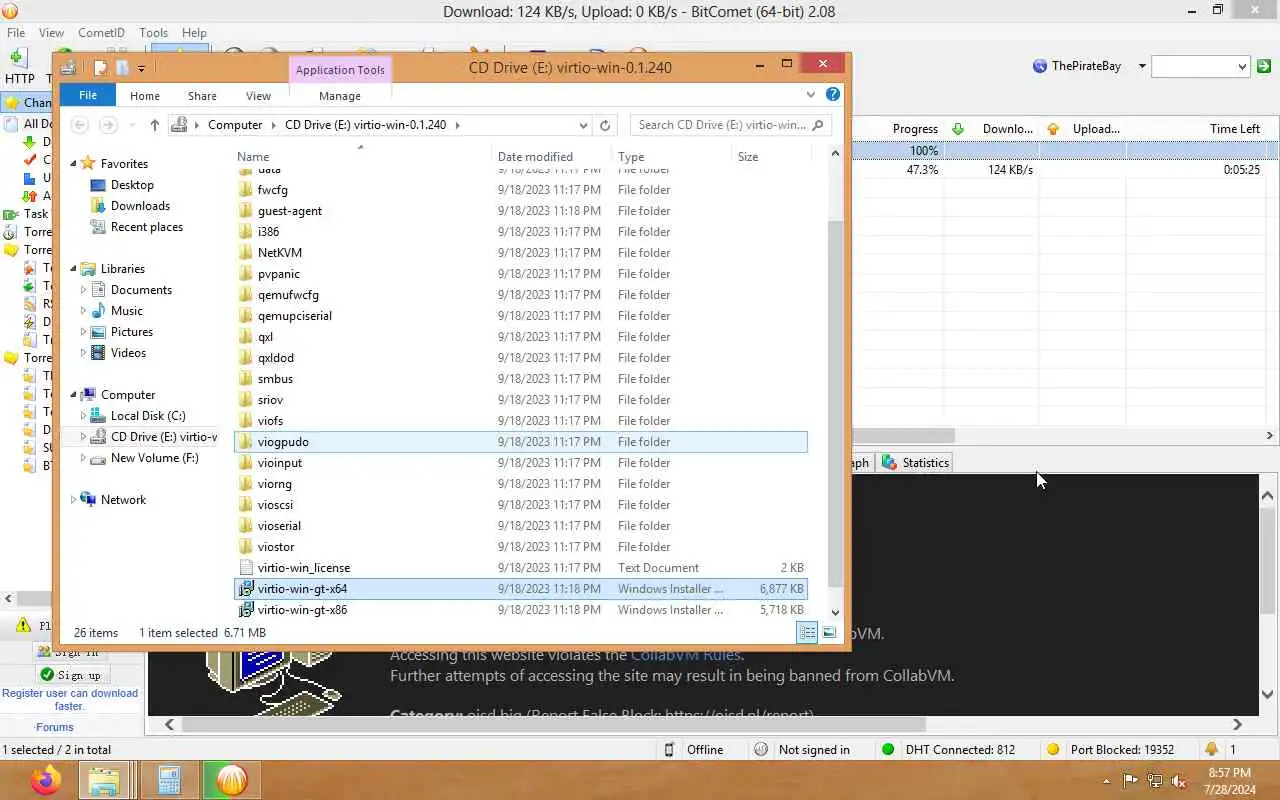Open the virtio-win-gt-x86 installer icon

pos(246,610)
